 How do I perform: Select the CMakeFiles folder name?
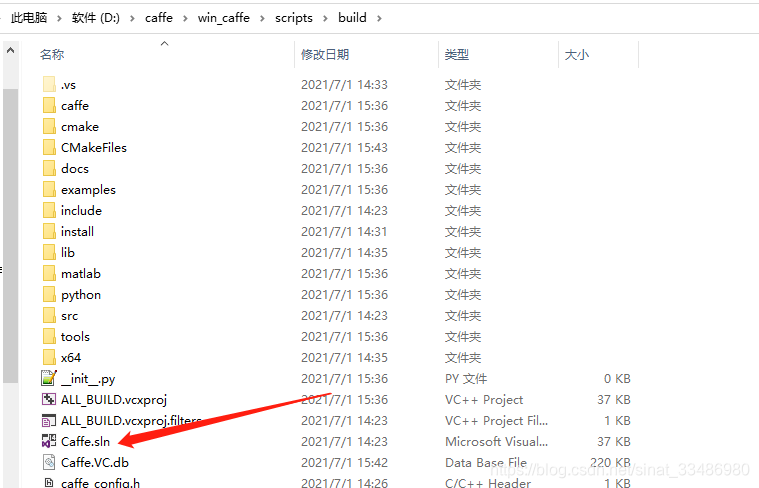click(94, 147)
